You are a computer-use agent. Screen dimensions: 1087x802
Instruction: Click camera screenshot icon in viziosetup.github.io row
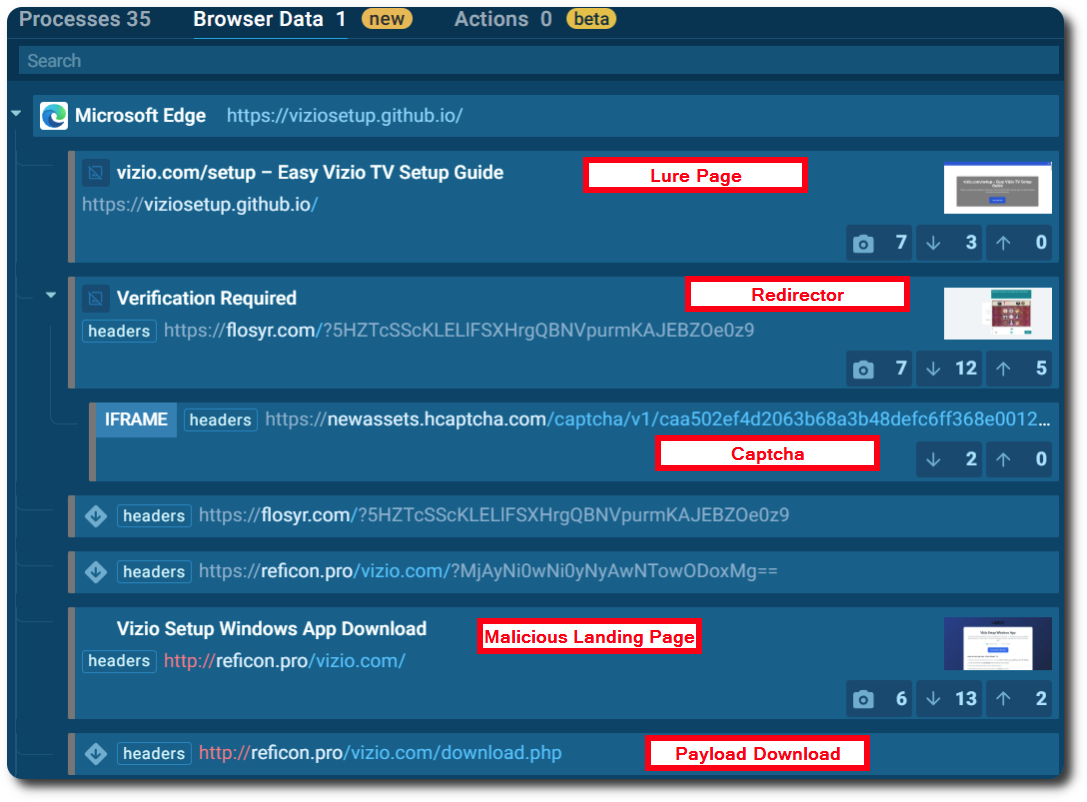pos(863,243)
